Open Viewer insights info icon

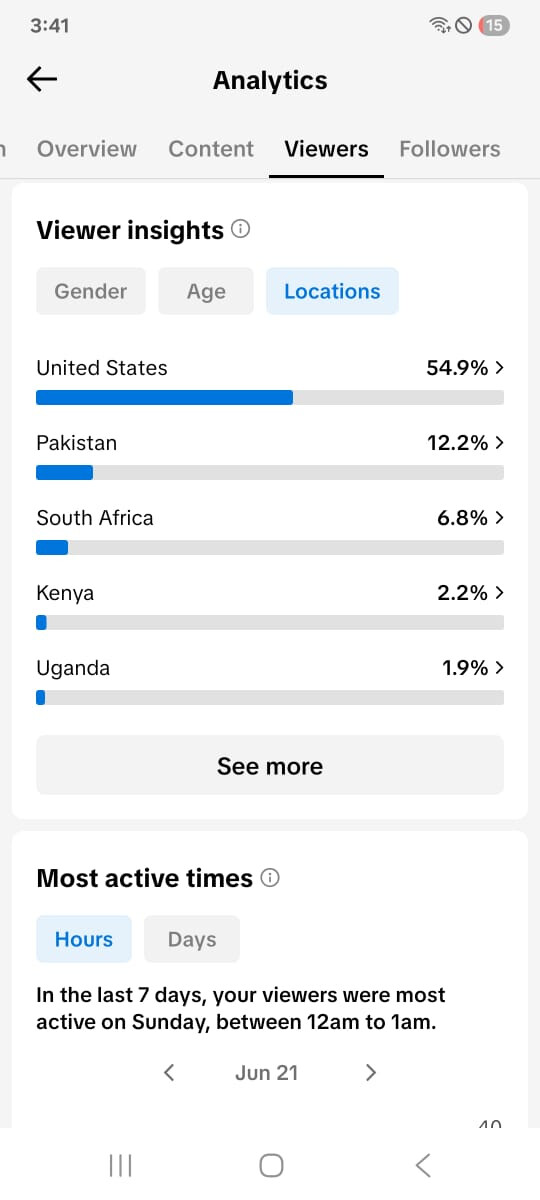[x=240, y=229]
